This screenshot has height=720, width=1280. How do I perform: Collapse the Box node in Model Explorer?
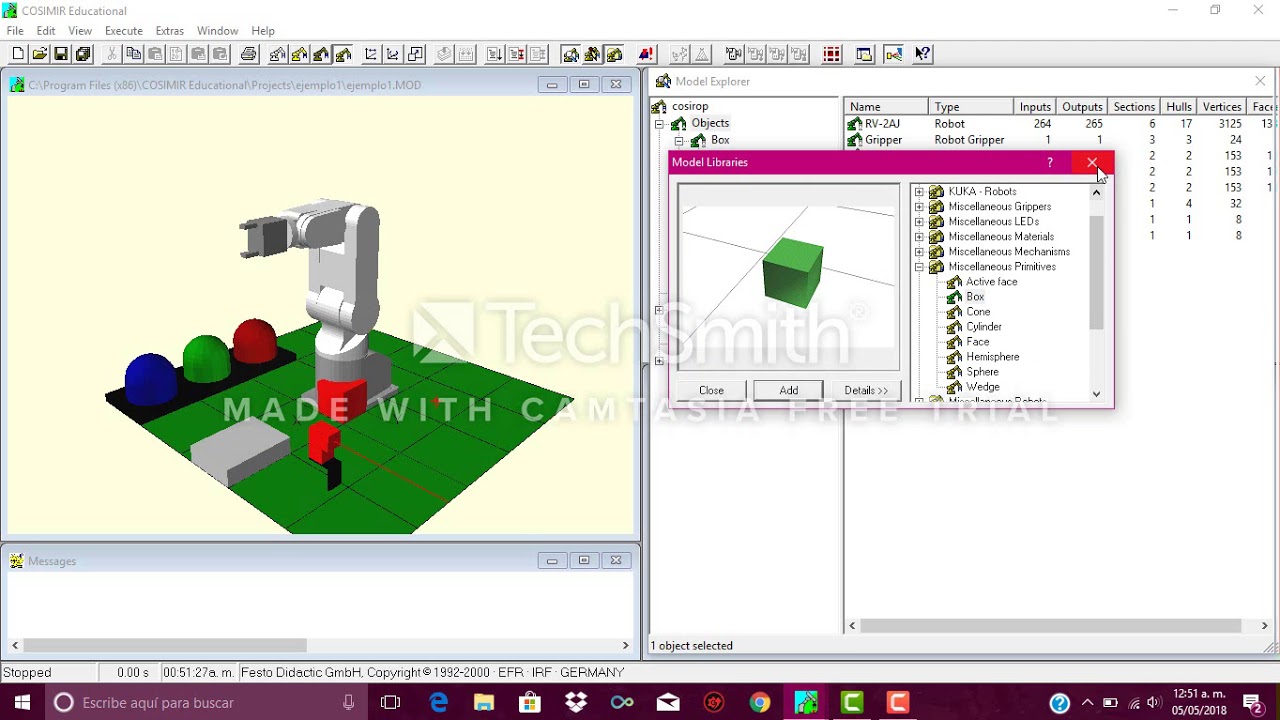coord(678,141)
